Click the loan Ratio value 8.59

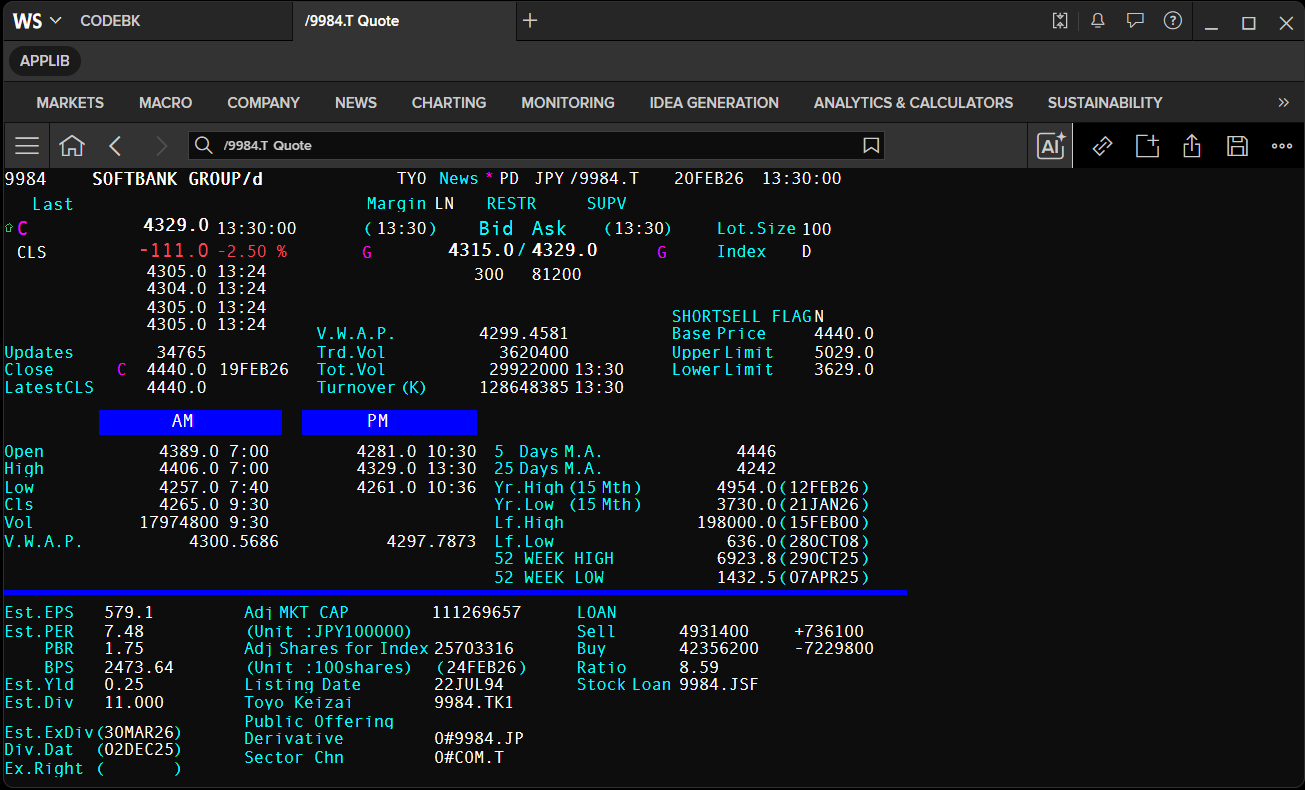coord(699,668)
